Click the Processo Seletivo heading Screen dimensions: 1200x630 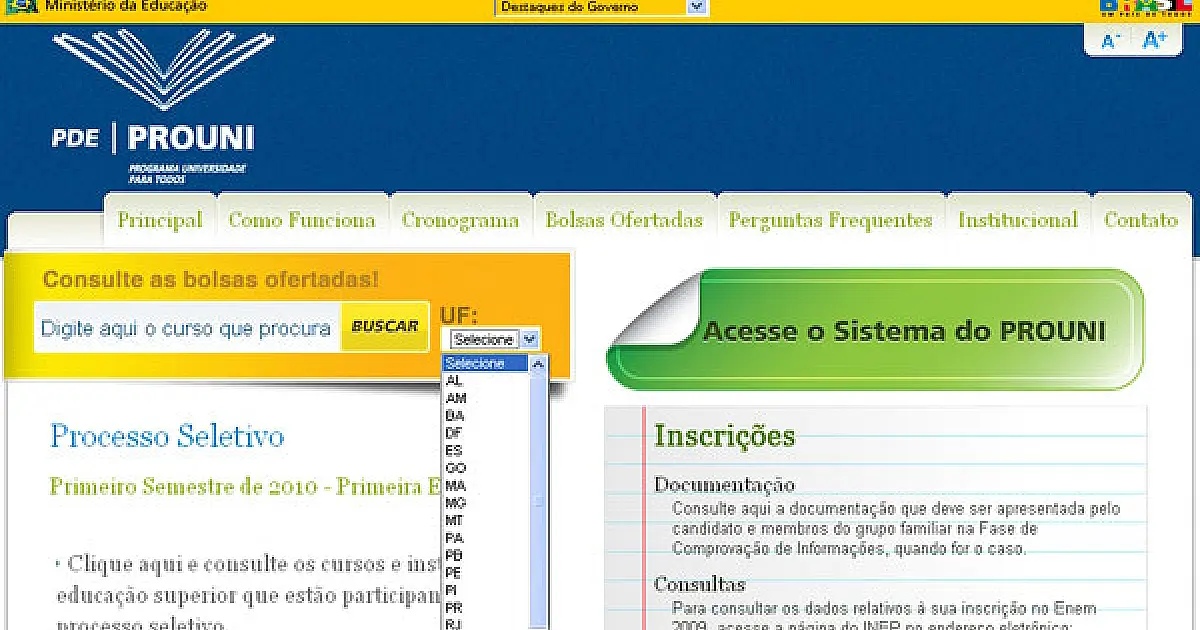click(x=167, y=437)
